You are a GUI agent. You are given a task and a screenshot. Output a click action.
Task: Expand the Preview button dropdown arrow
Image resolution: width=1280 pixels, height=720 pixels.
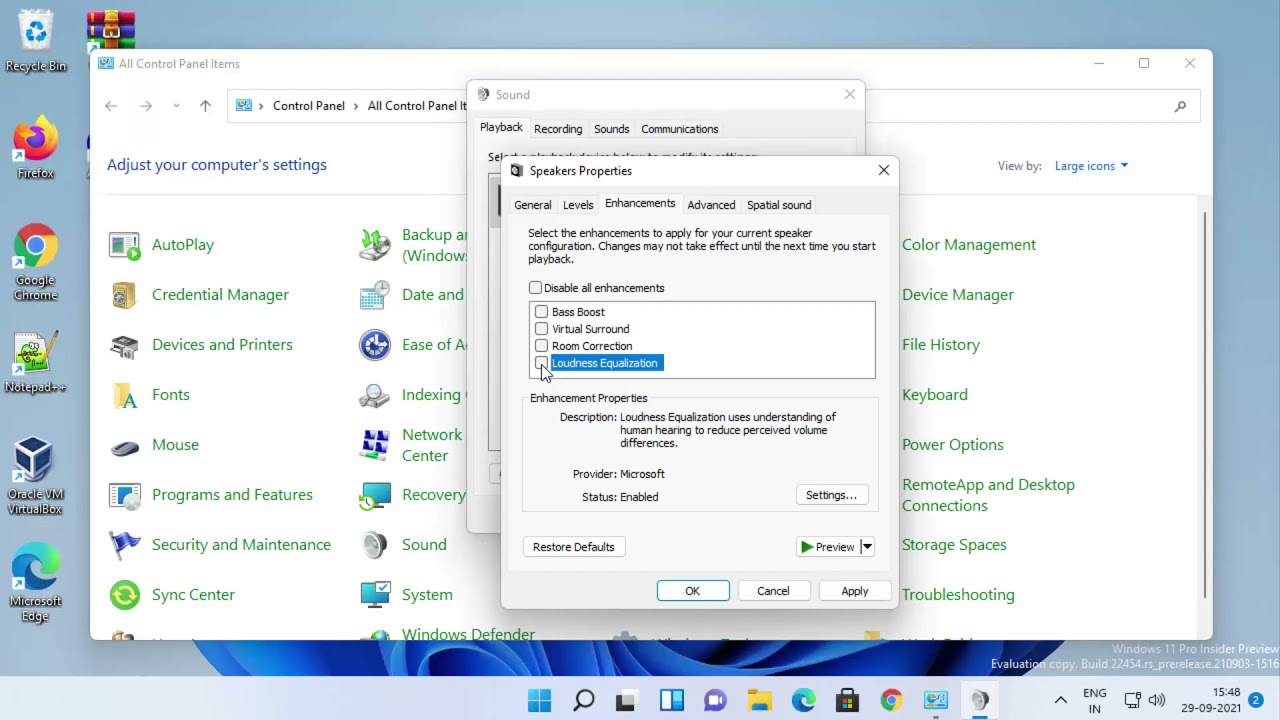coord(867,547)
